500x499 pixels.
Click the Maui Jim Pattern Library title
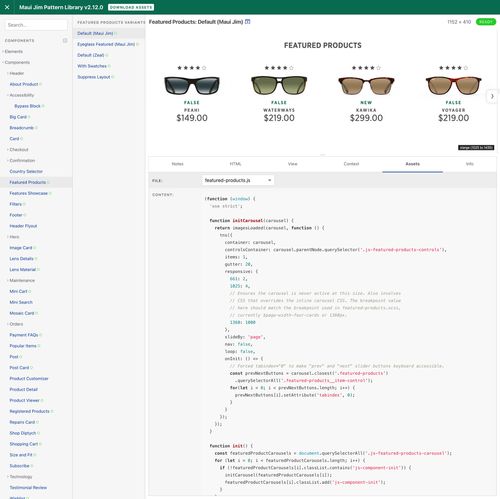click(x=61, y=7)
